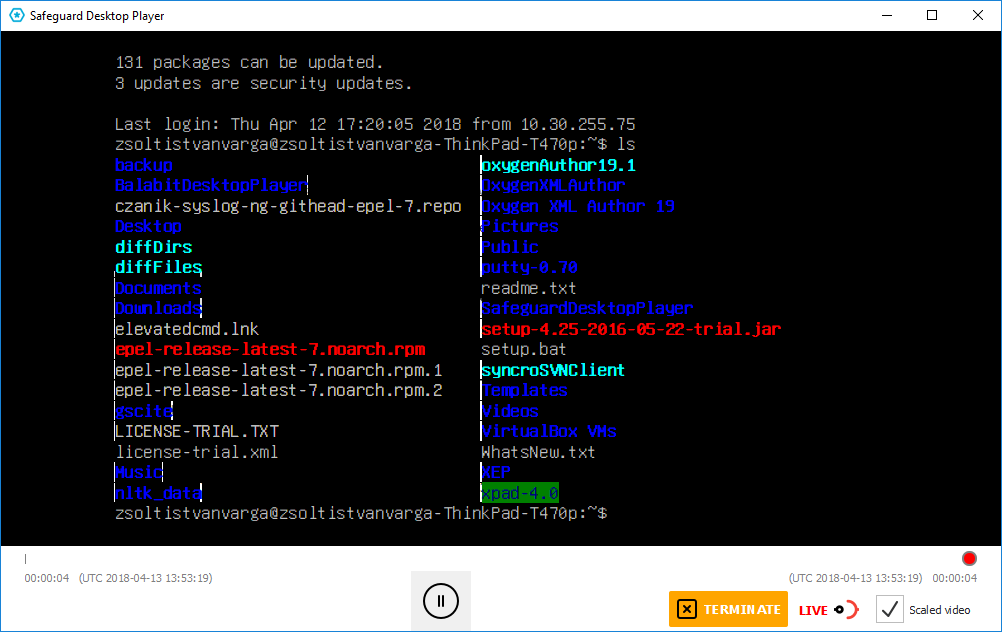Click the 'gscite' directory text
Screen dimensions: 1002x632
(x=144, y=411)
